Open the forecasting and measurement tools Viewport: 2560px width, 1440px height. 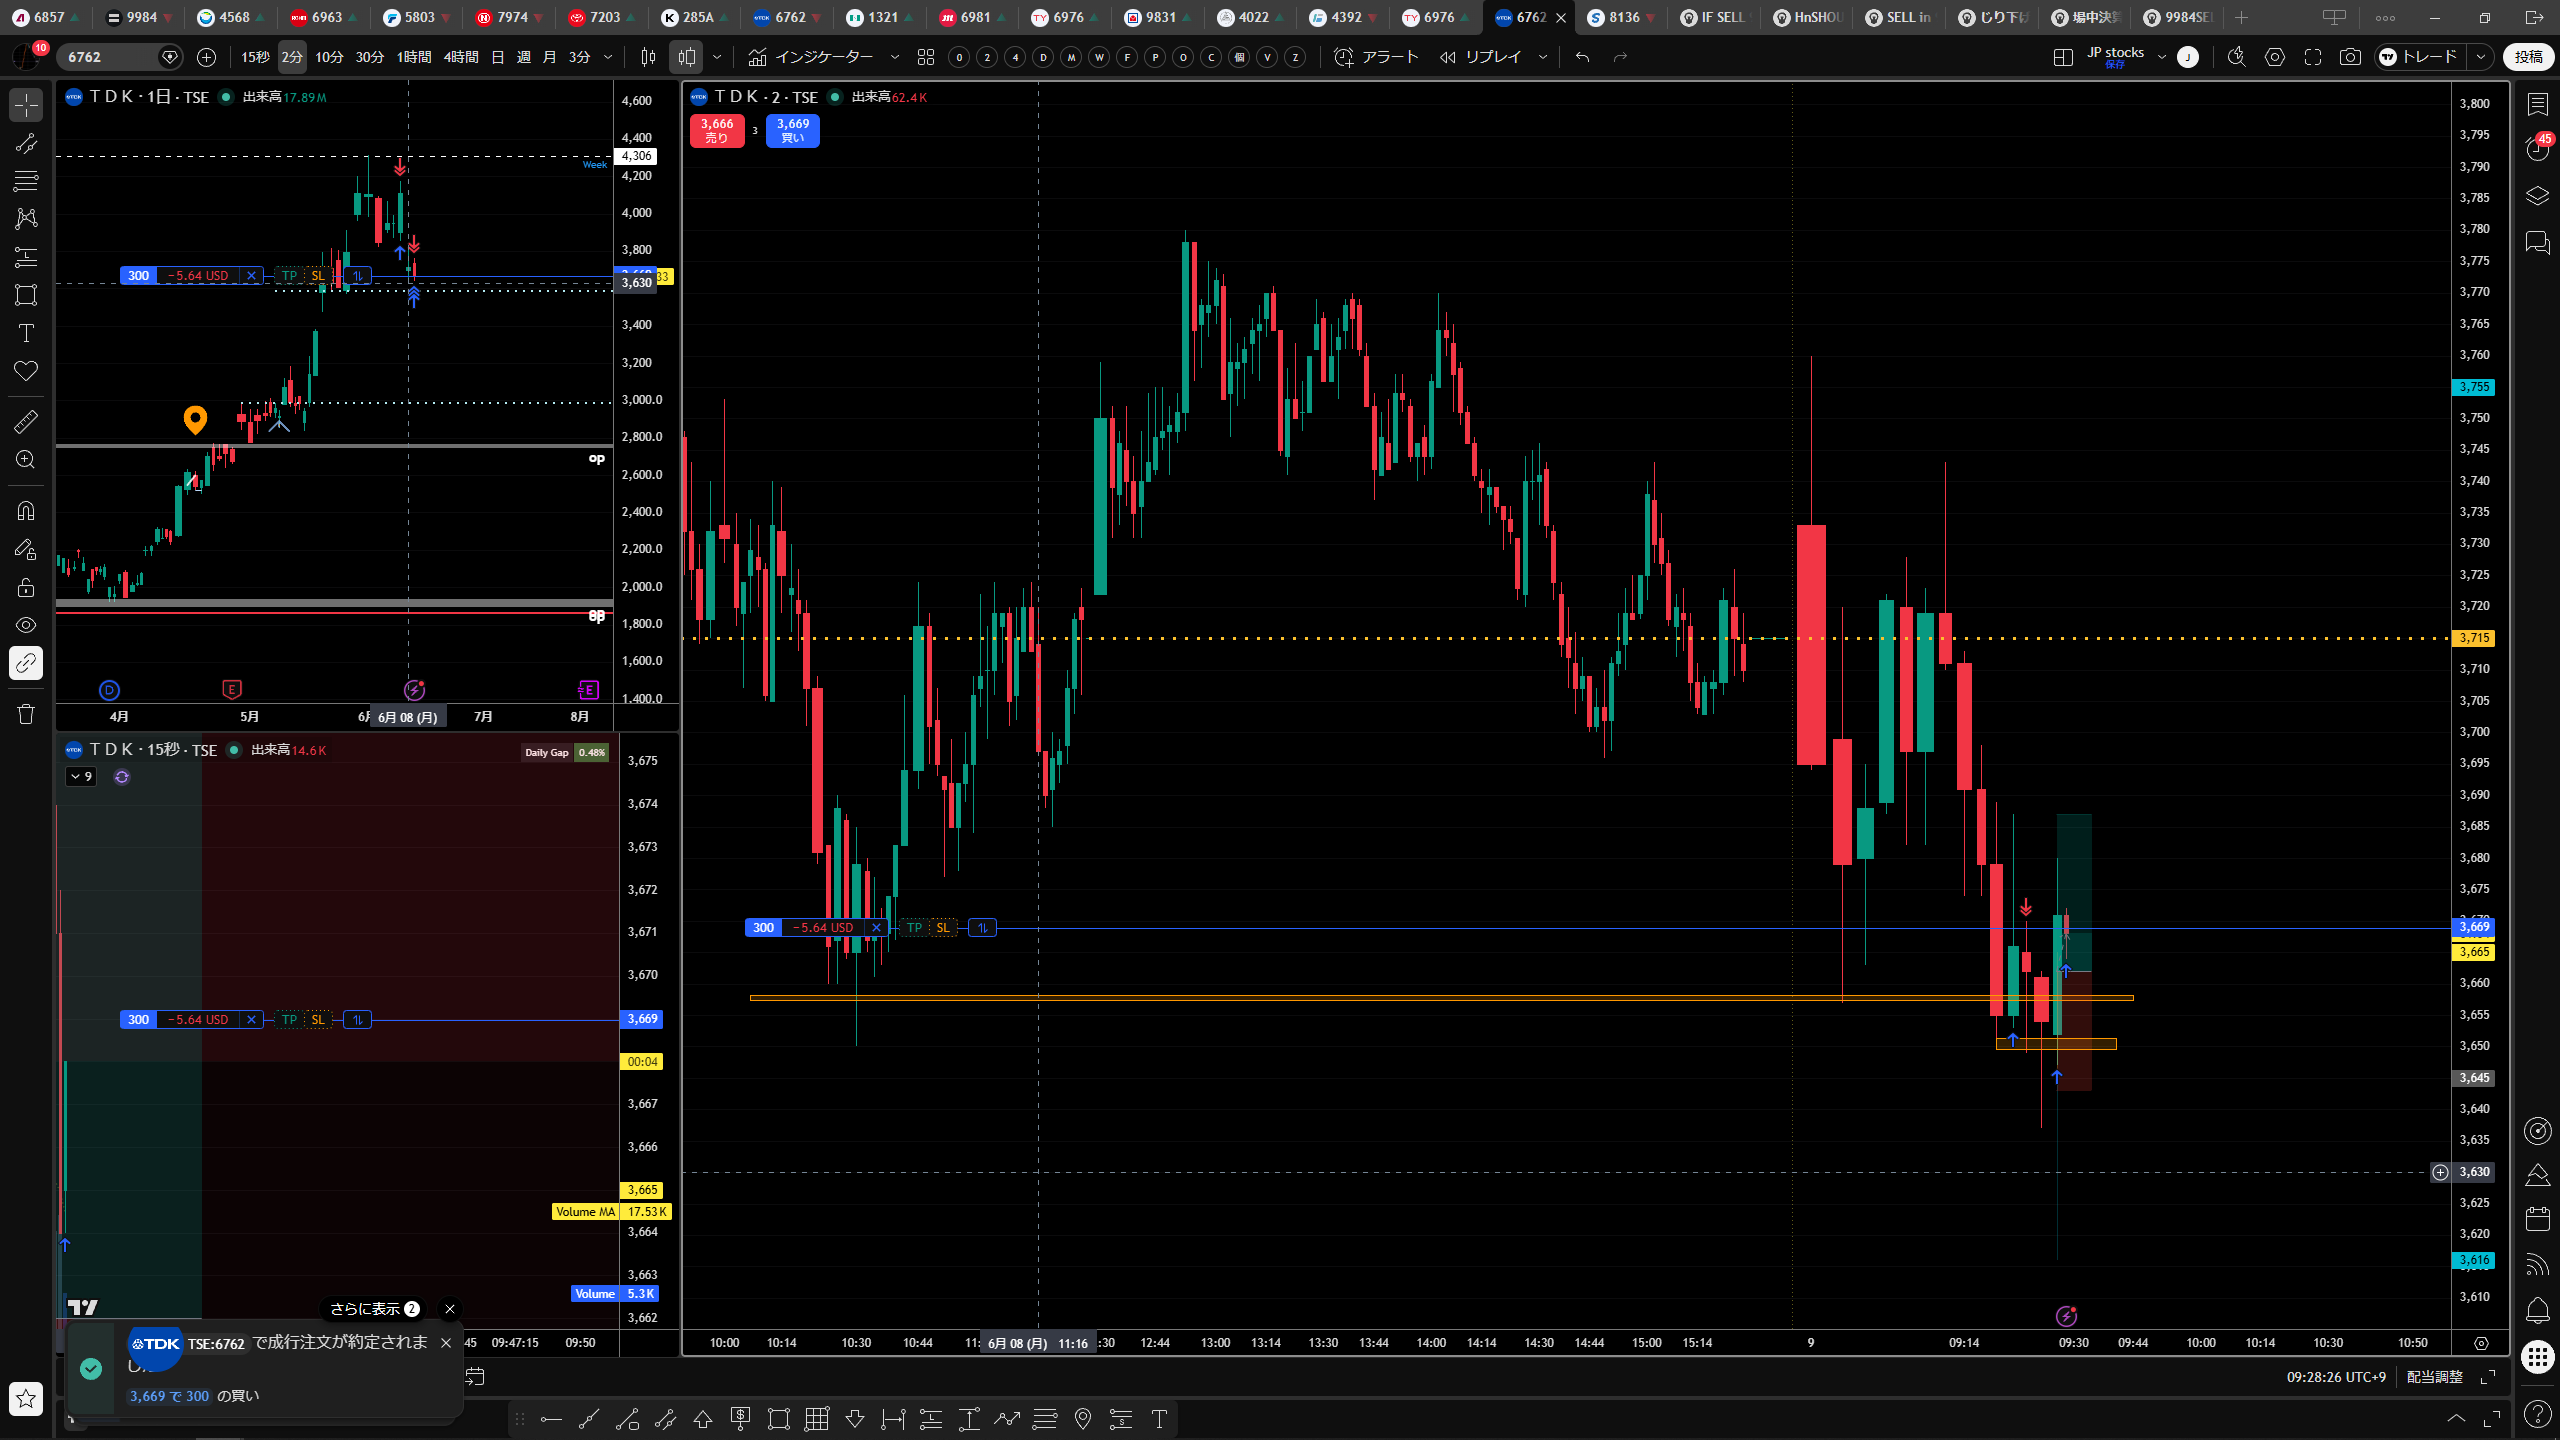pyautogui.click(x=26, y=257)
